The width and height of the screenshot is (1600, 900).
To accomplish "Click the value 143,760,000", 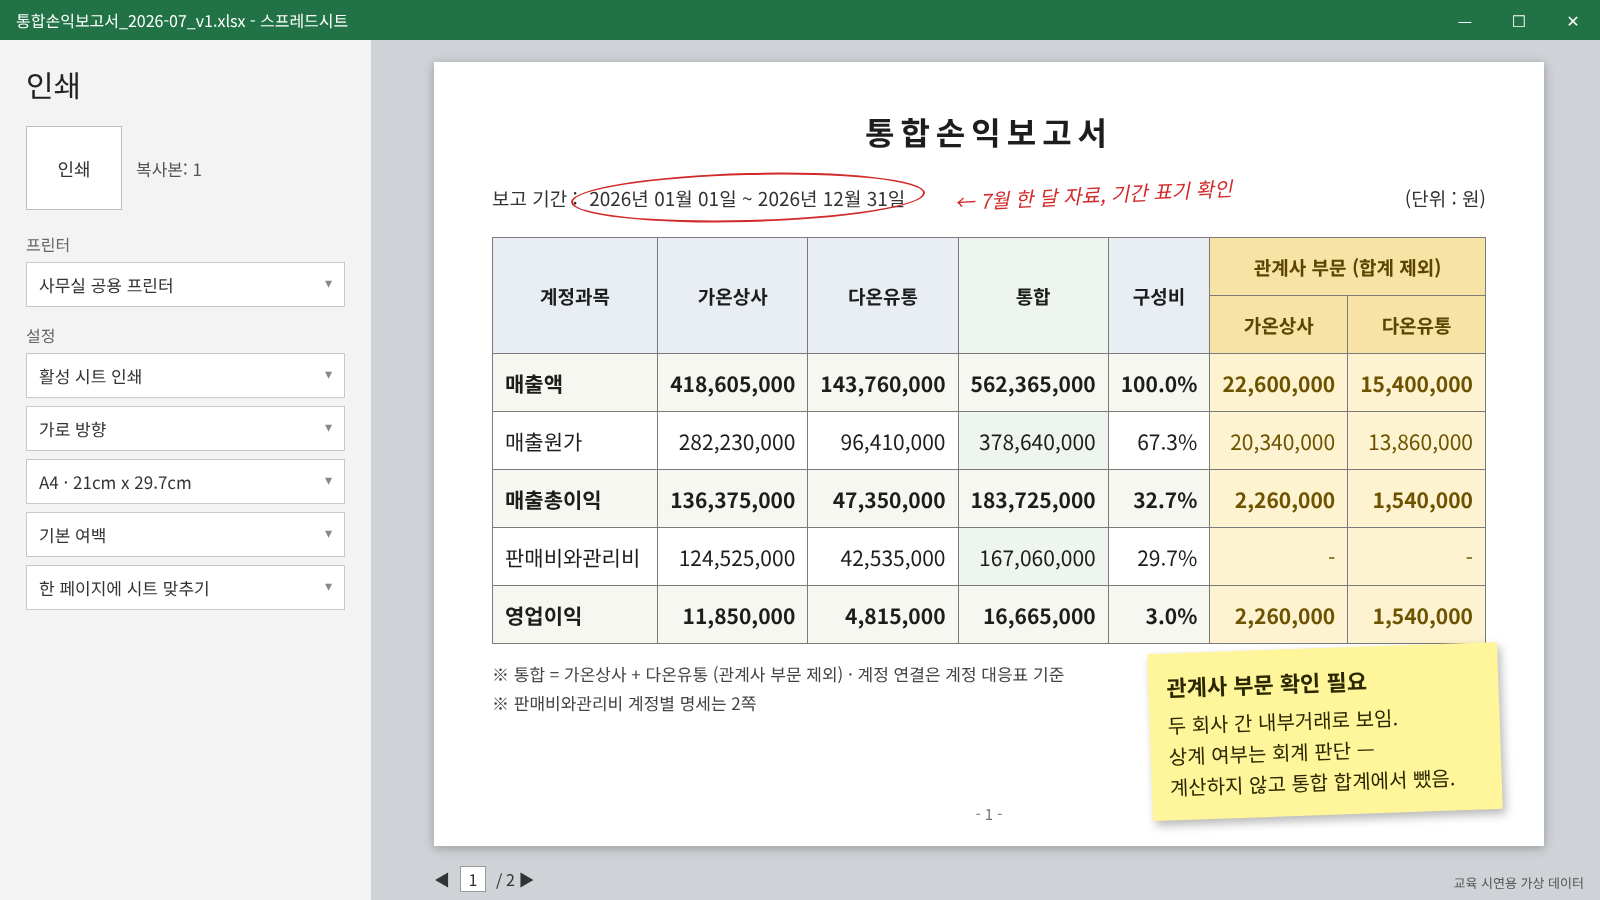I will (x=882, y=384).
